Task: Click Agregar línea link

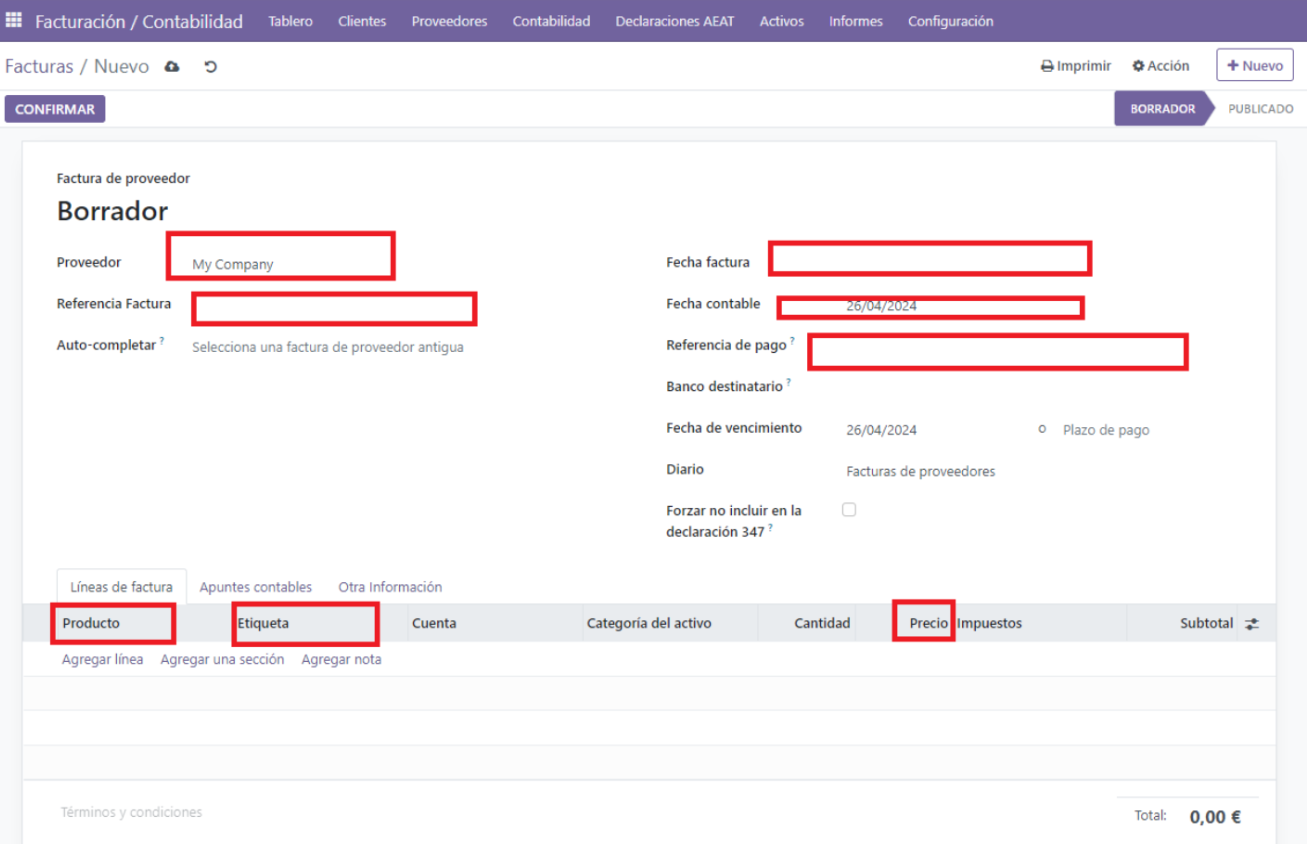Action: (102, 659)
